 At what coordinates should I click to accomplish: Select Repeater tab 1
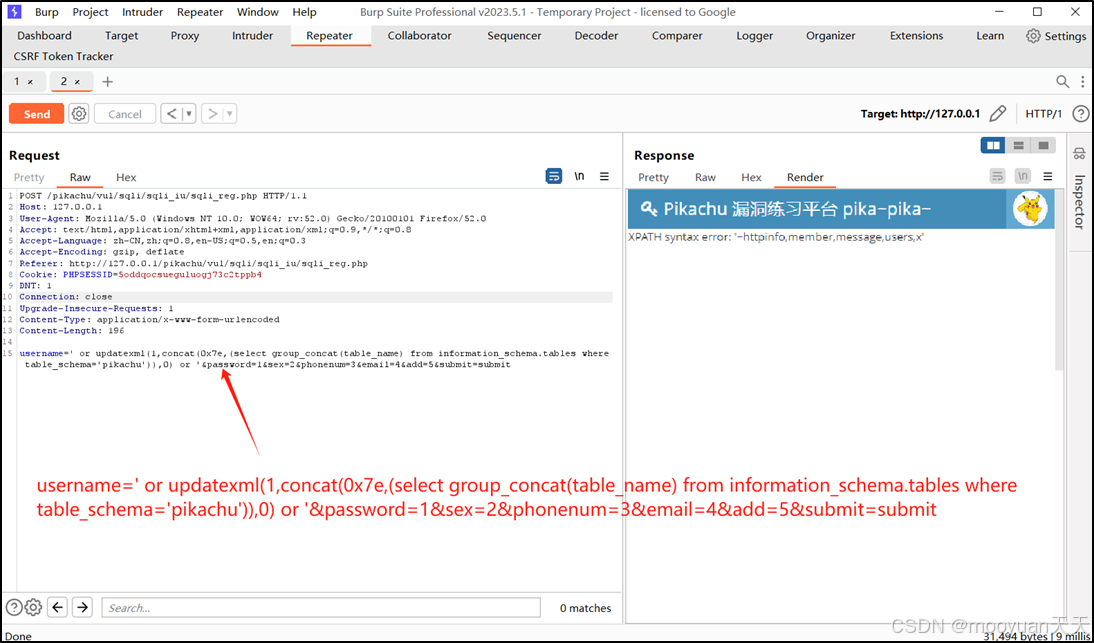(17, 82)
